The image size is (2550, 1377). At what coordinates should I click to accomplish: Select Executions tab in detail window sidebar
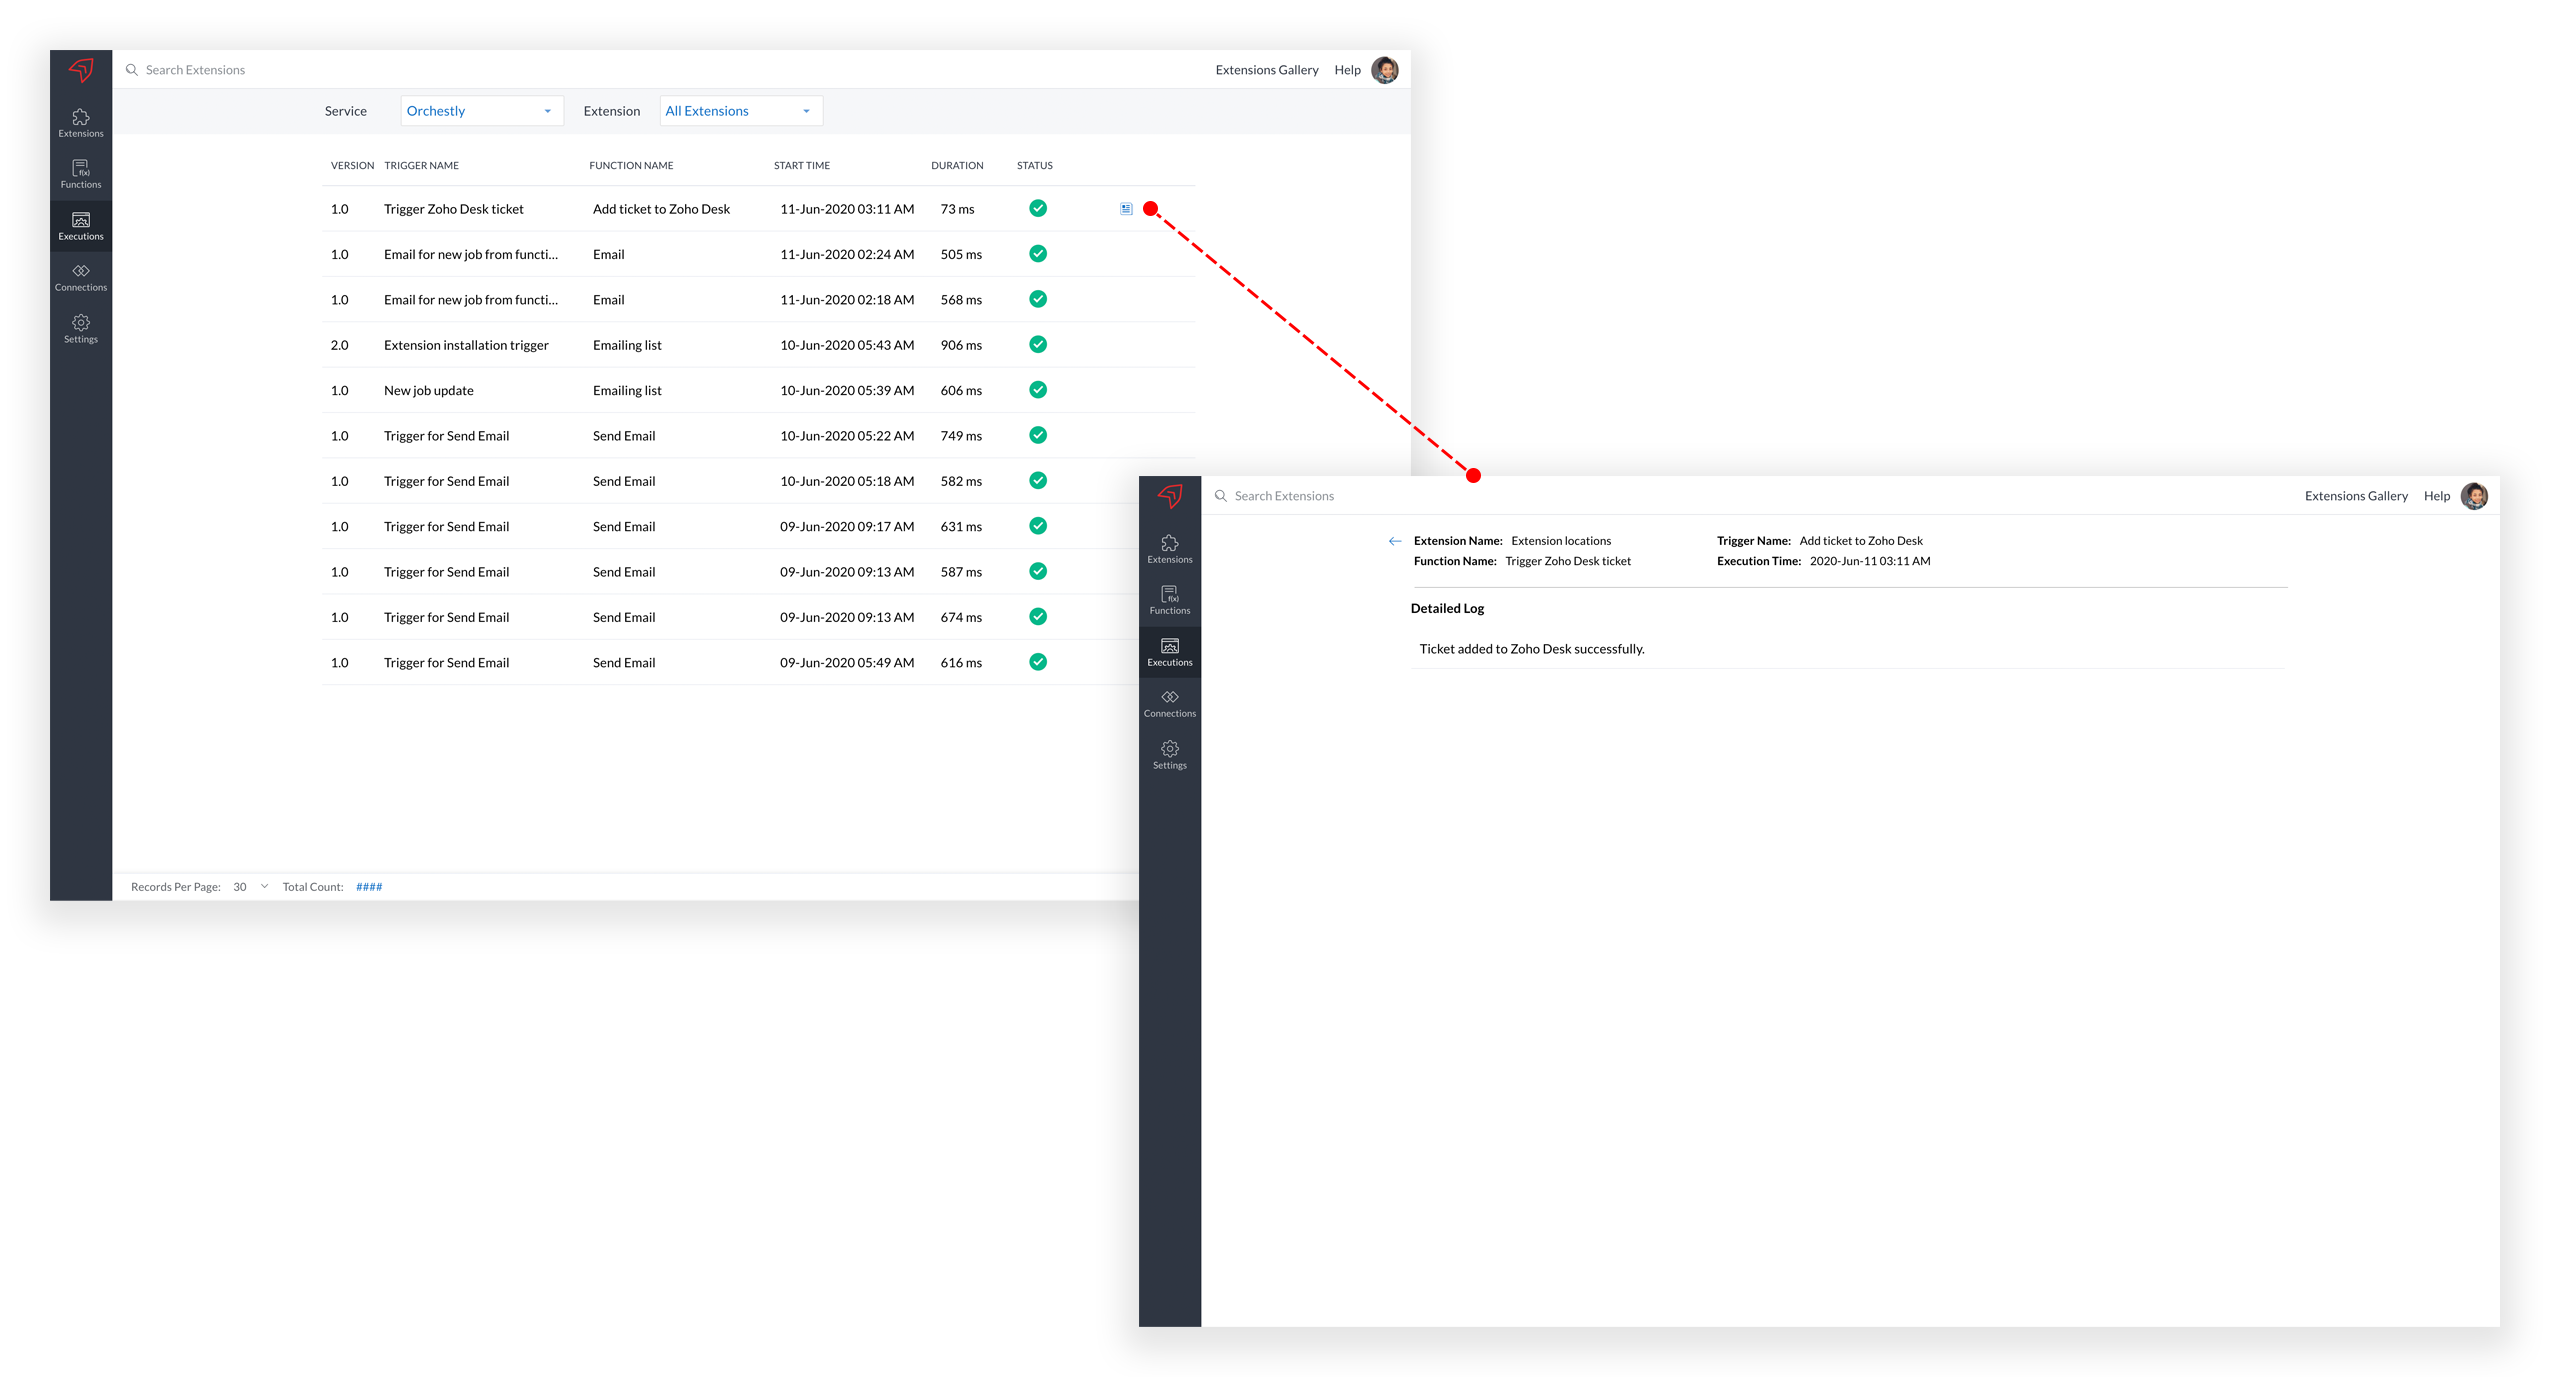pos(1169,652)
